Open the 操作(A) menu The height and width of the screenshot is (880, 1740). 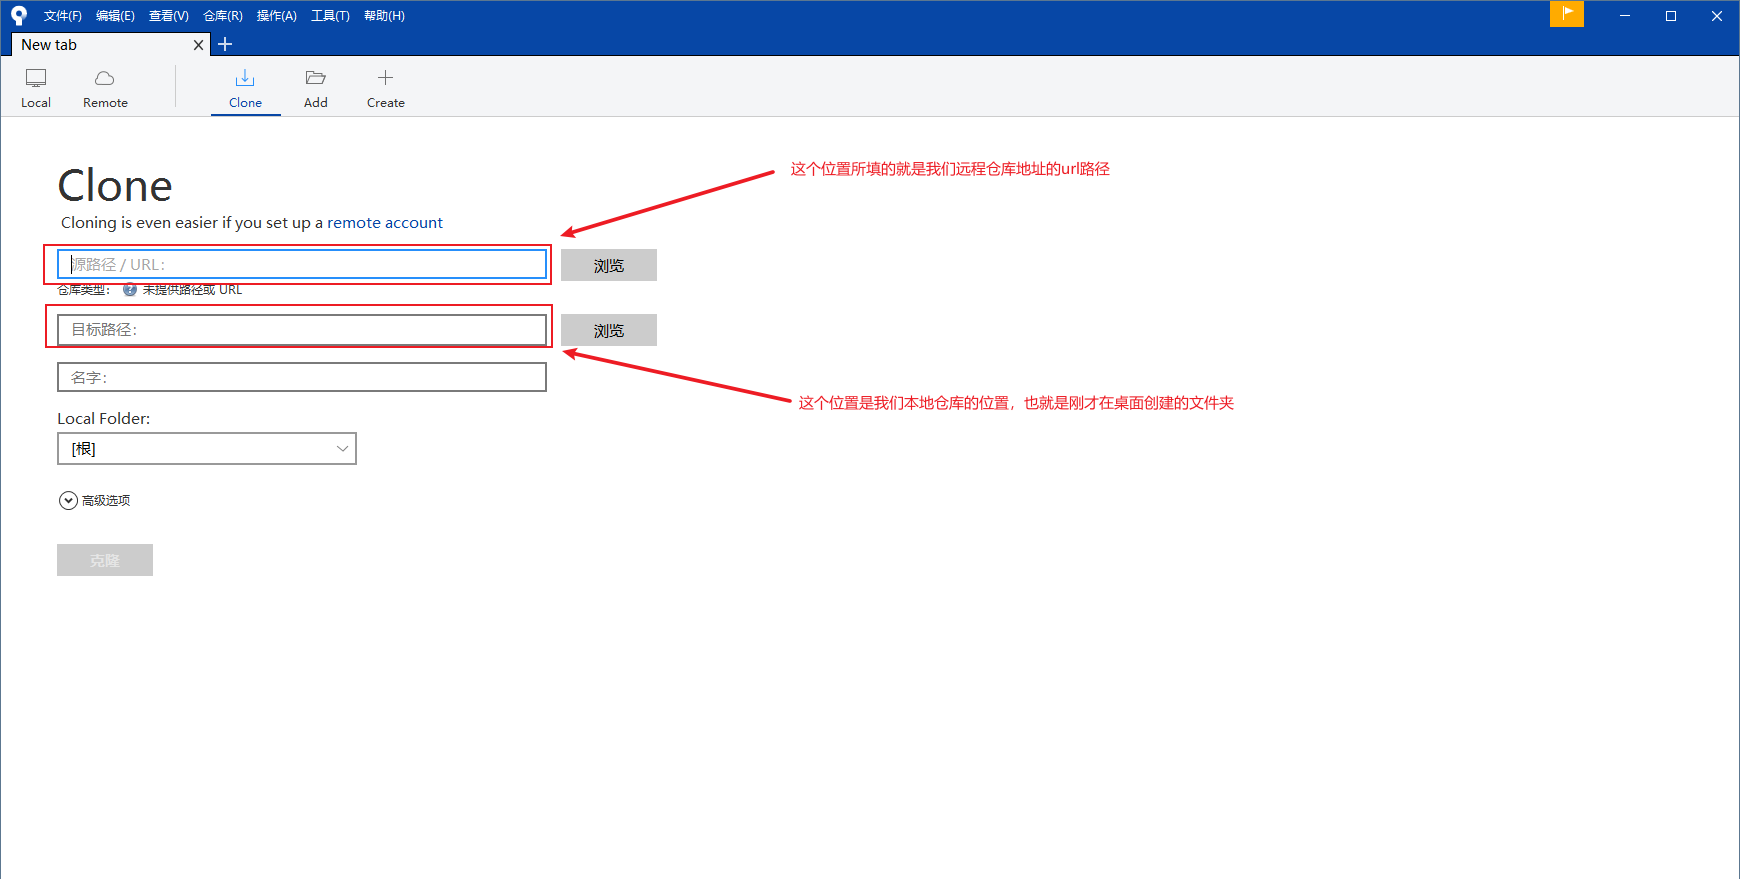coord(276,16)
